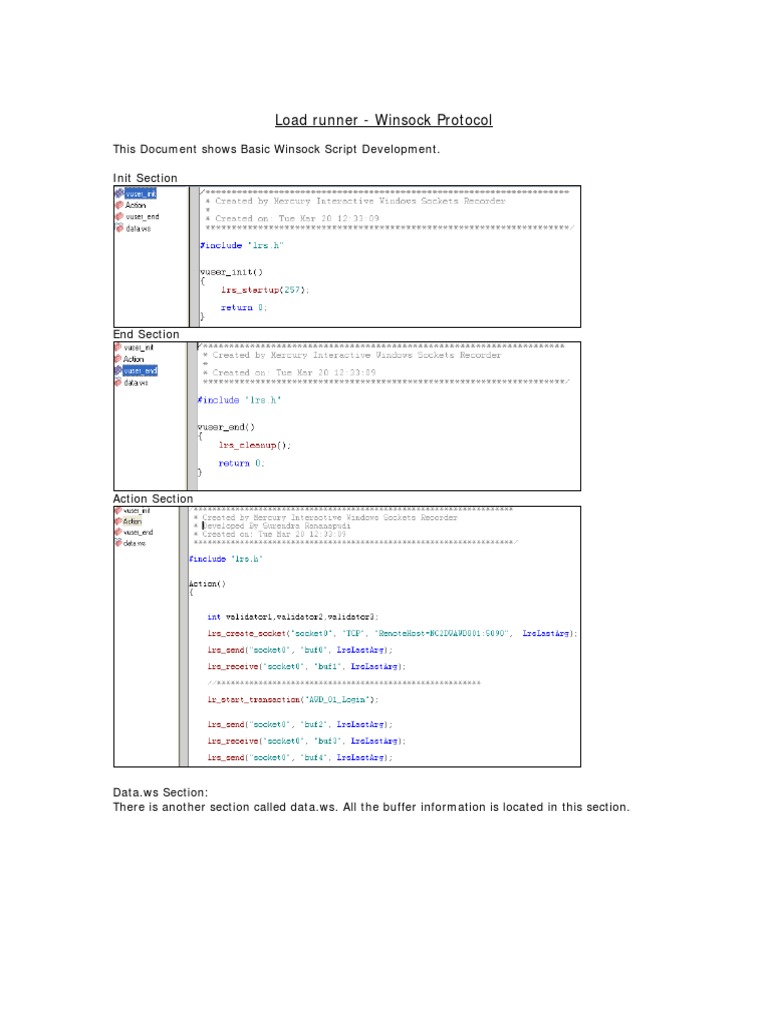Click the 'Action Section' heading

click(x=153, y=499)
